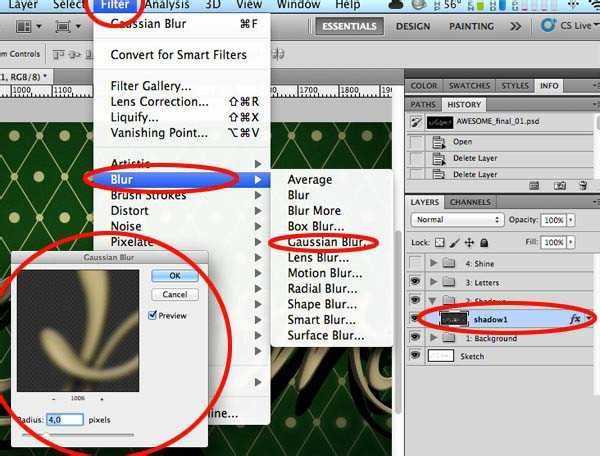Create new document from current state icon
The height and width of the screenshot is (456, 600).
[534, 186]
